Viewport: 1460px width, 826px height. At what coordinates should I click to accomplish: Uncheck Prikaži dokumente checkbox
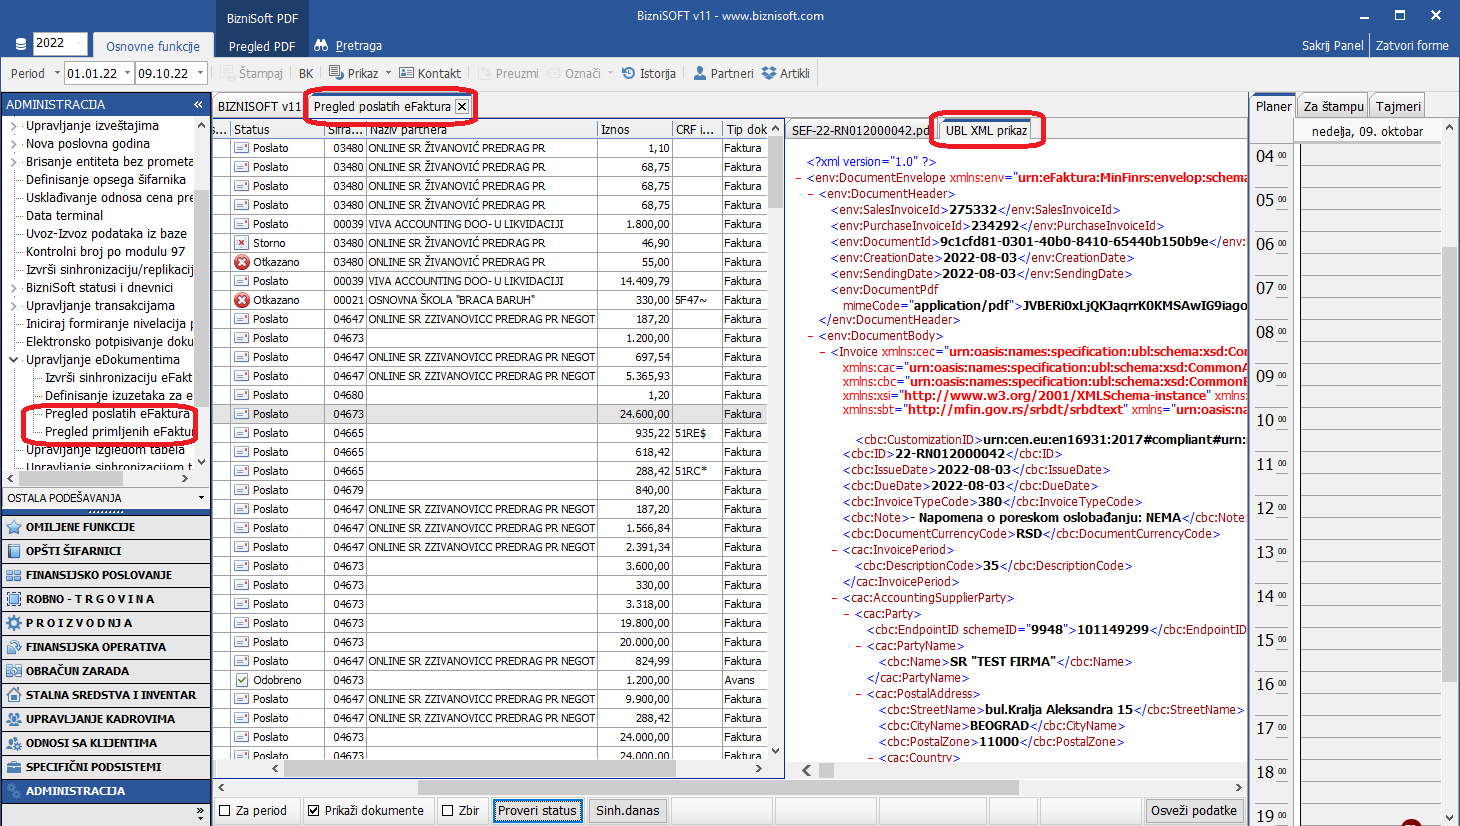314,811
